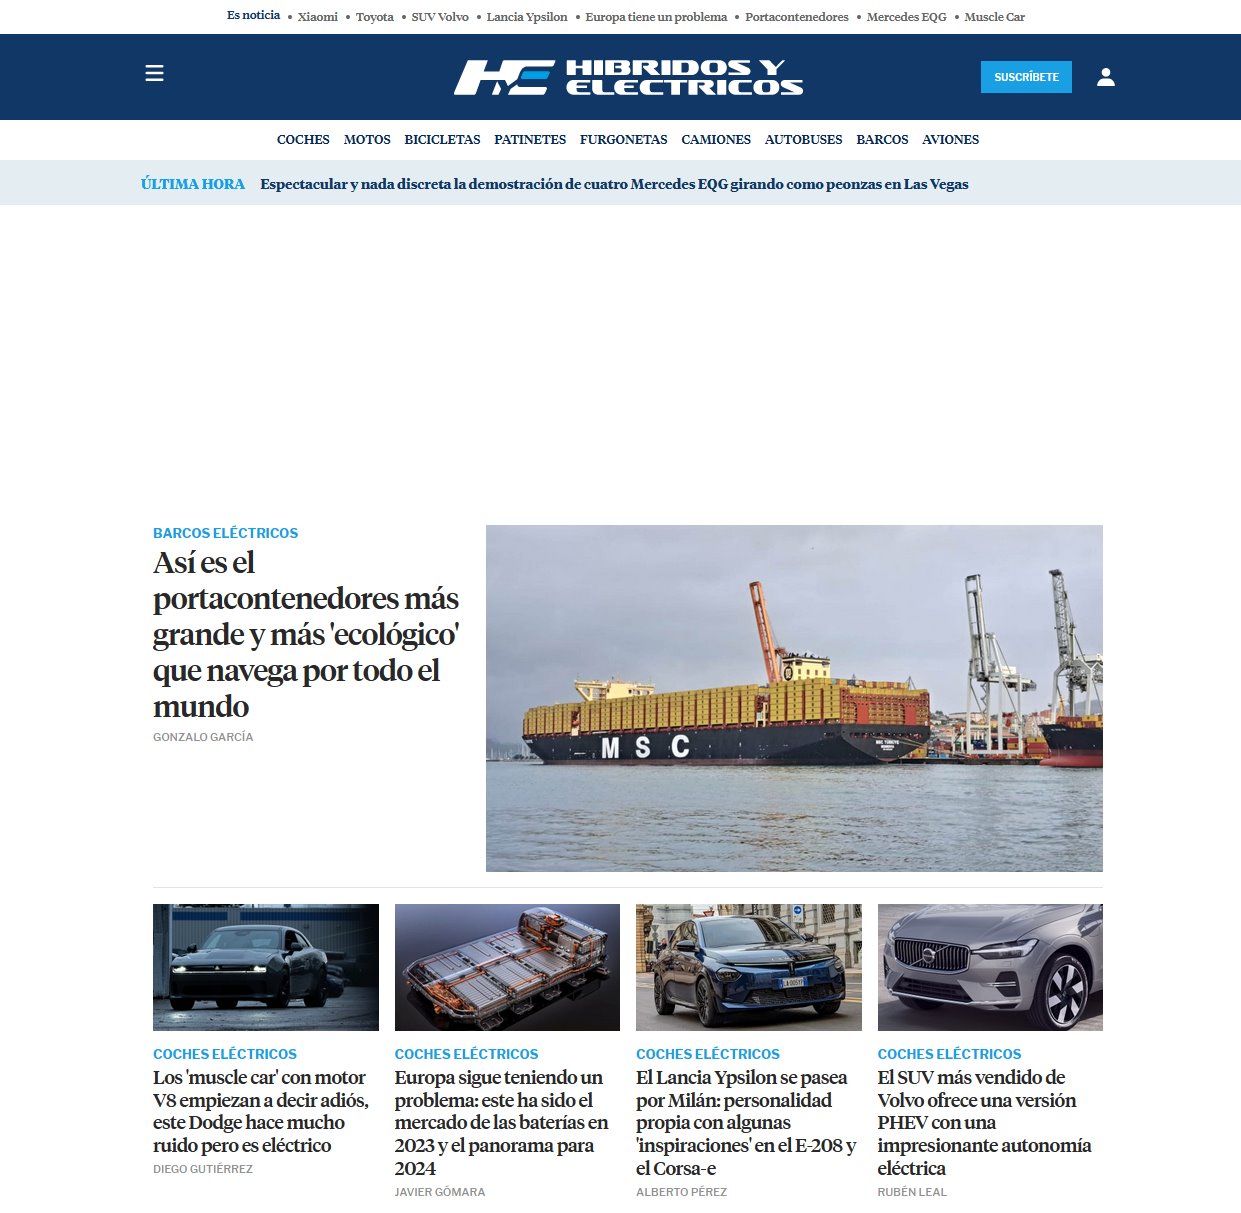This screenshot has width=1241, height=1213.
Task: Open the CAMIONES section
Action: click(x=716, y=140)
